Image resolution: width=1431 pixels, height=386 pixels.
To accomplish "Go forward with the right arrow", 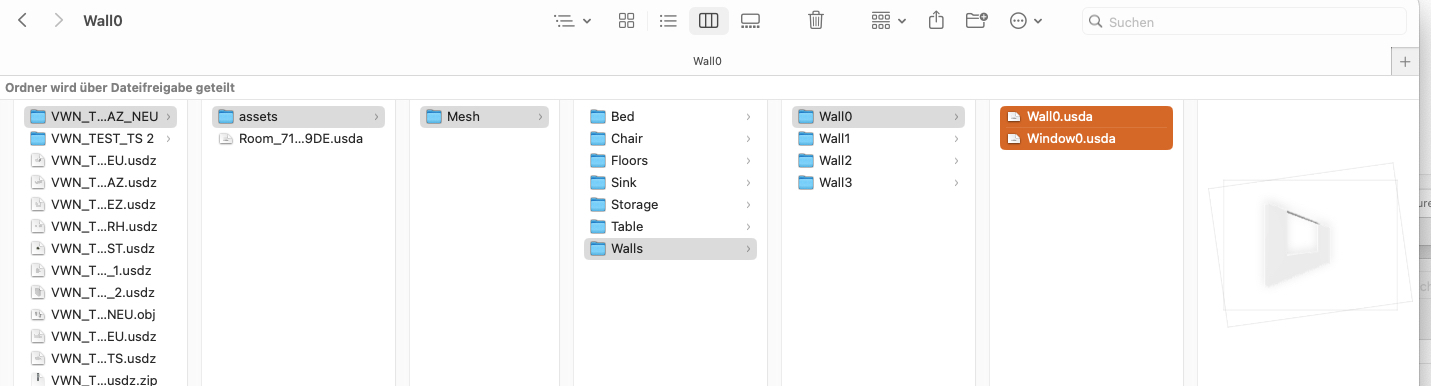I will point(59,20).
